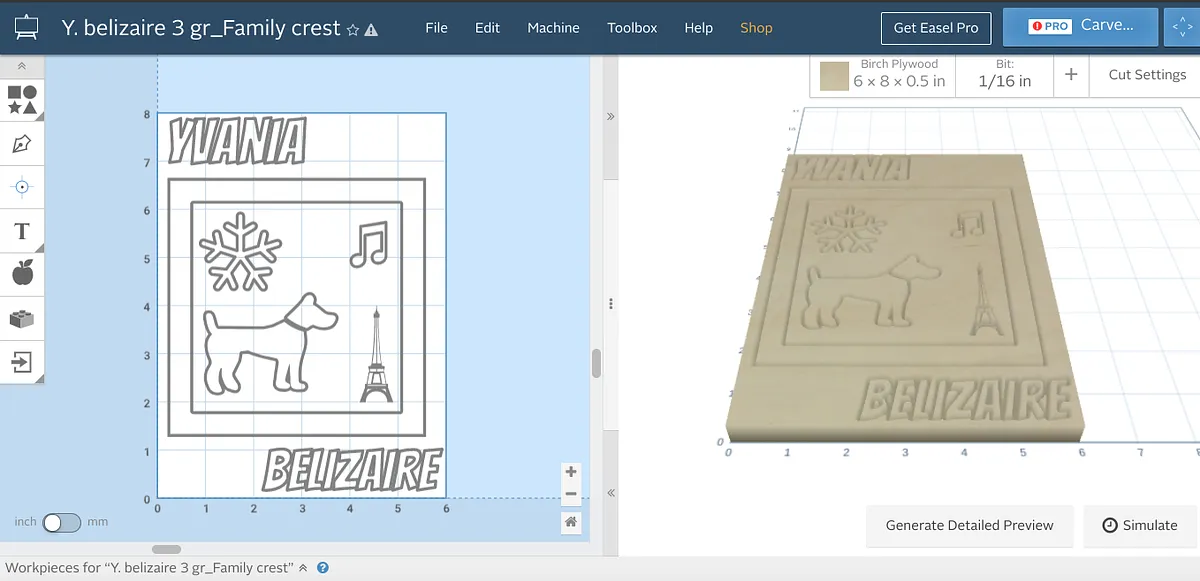Viewport: 1200px width, 581px height.
Task: Click the Simulate button
Action: pyautogui.click(x=1139, y=525)
